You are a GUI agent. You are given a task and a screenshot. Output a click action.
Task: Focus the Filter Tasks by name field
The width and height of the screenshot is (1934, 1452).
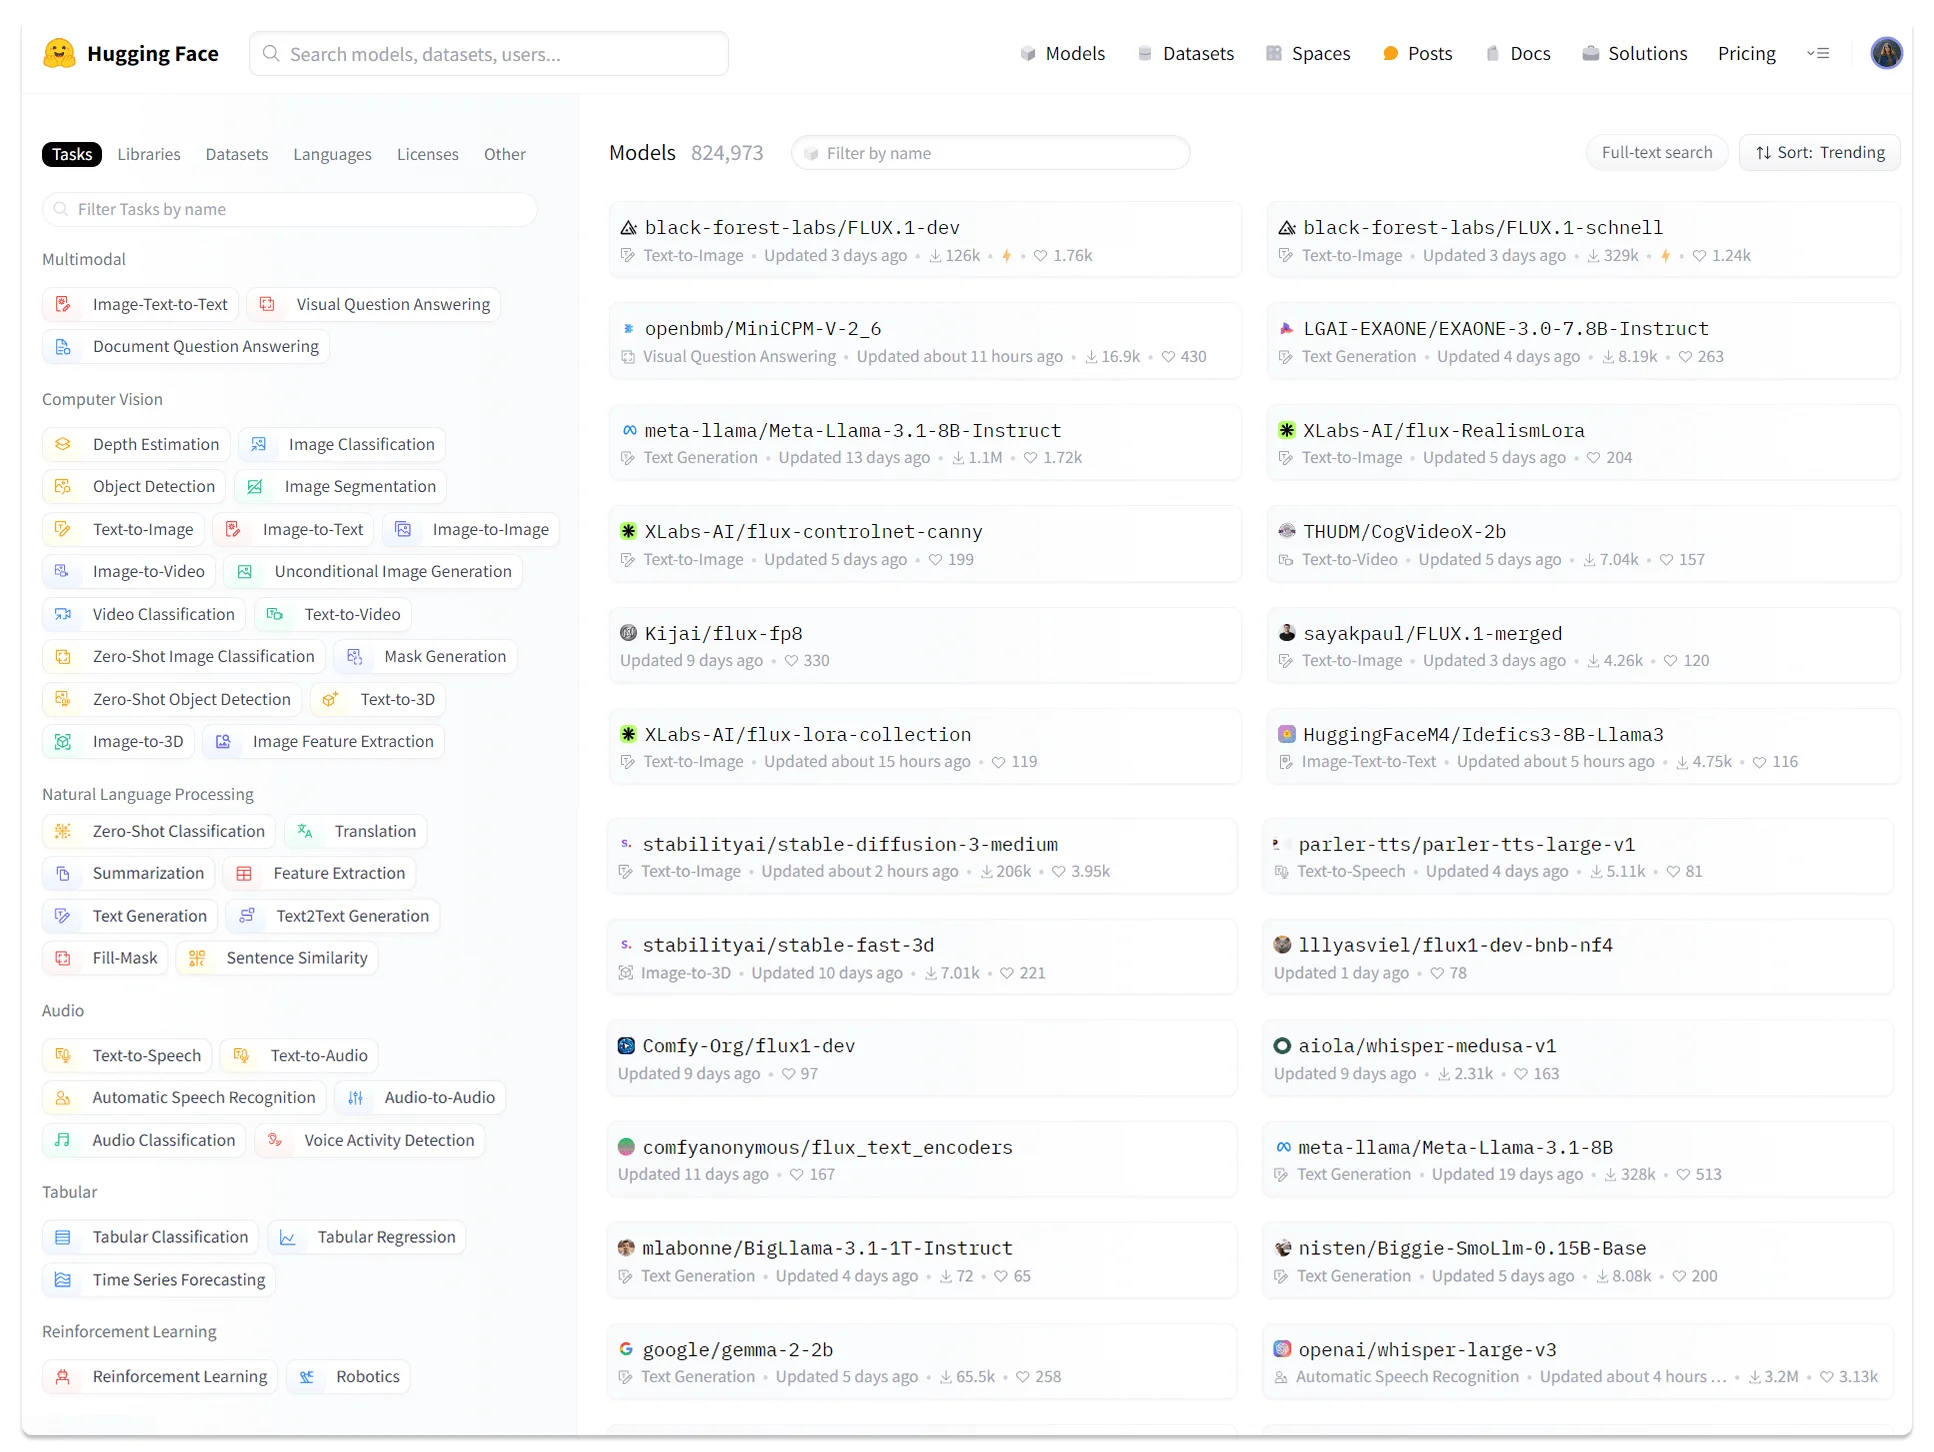[290, 209]
